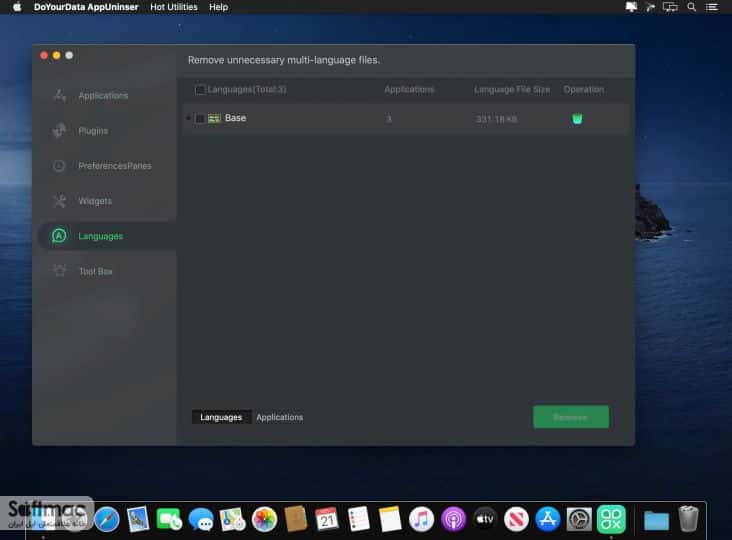Open the blue folder in the Dock

[x=656, y=520]
